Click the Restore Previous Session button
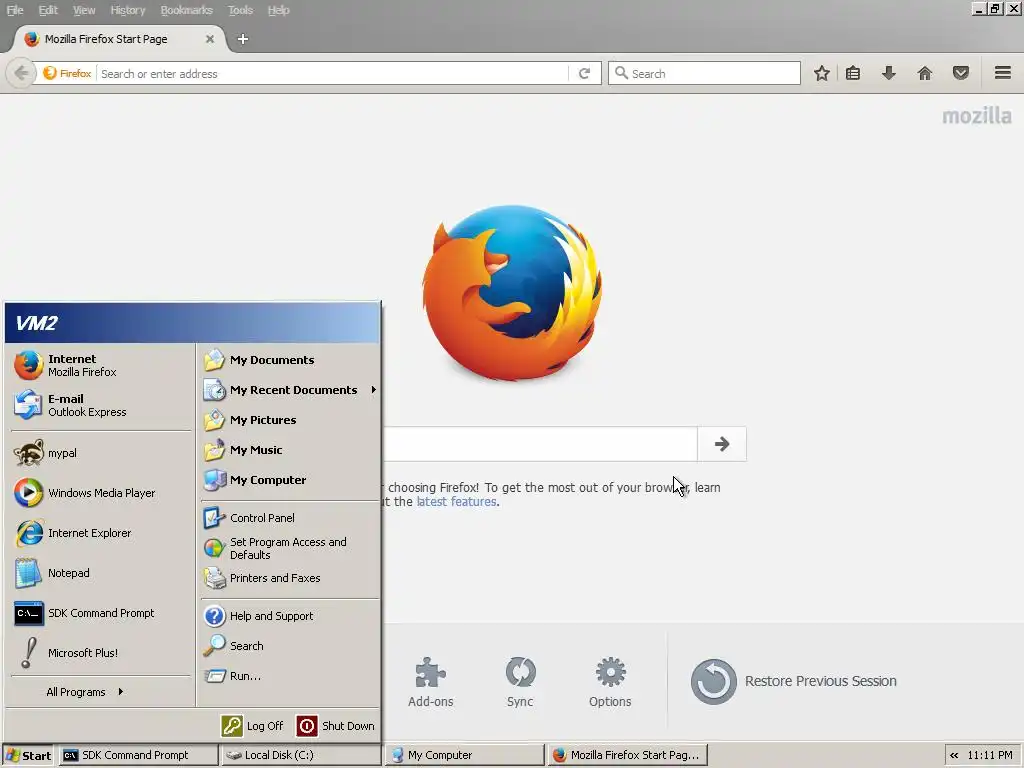1024x768 pixels. click(x=793, y=681)
